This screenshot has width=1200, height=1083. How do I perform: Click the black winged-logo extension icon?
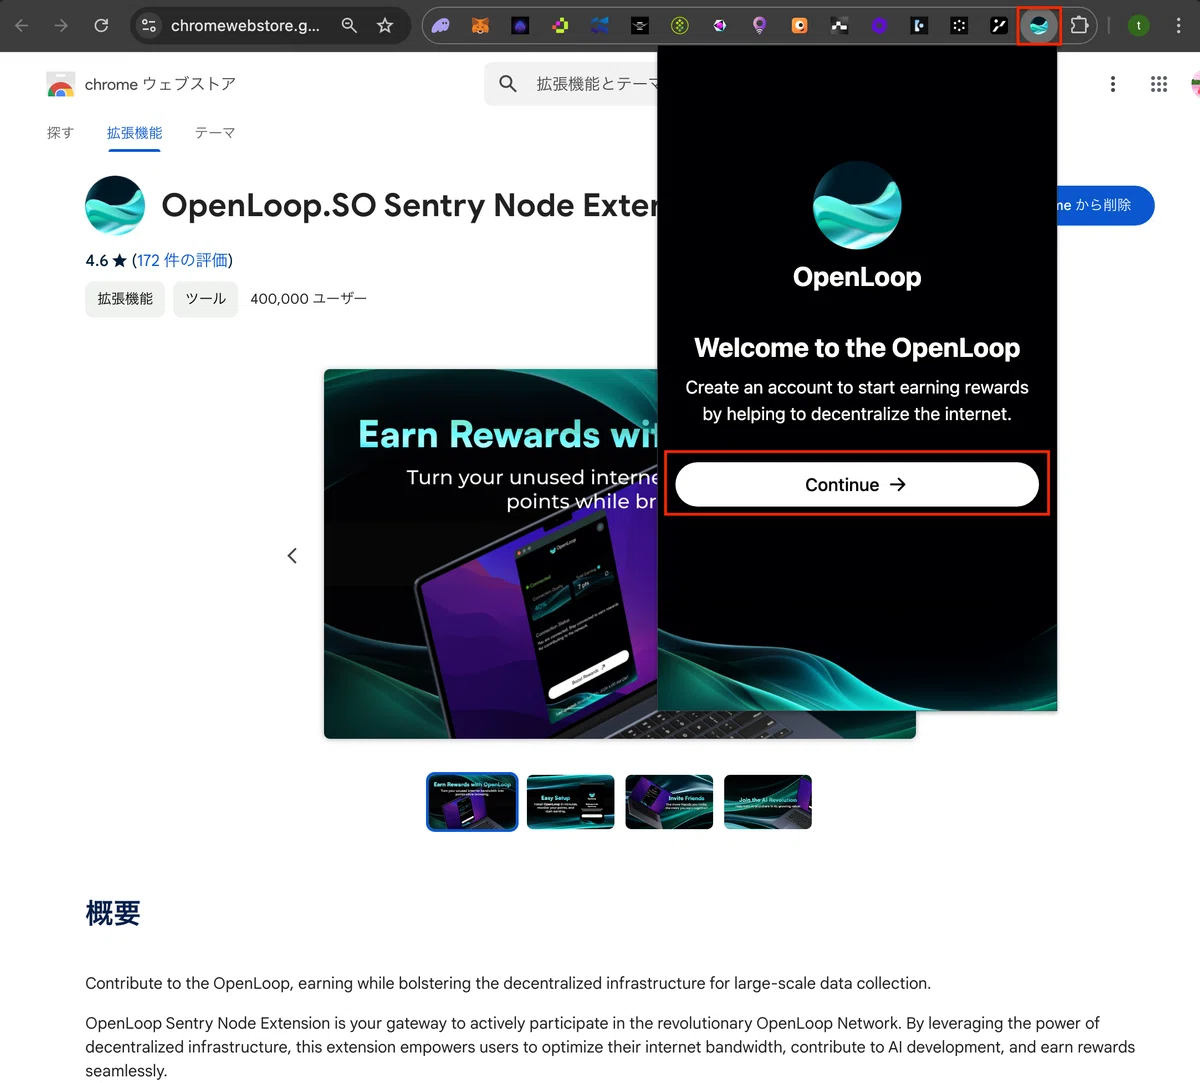click(640, 26)
